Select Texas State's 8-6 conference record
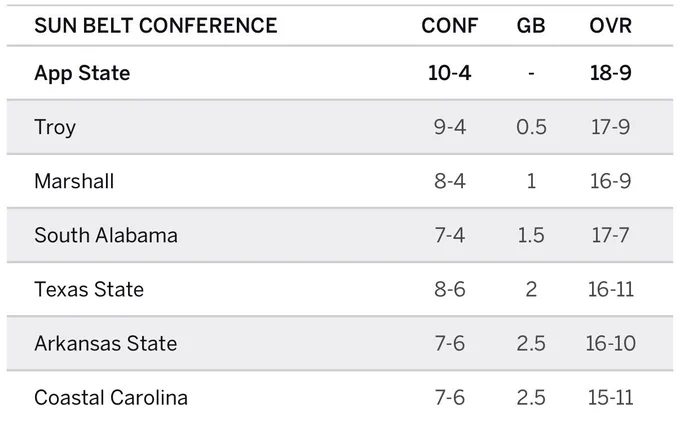680x421 pixels. pyautogui.click(x=450, y=289)
